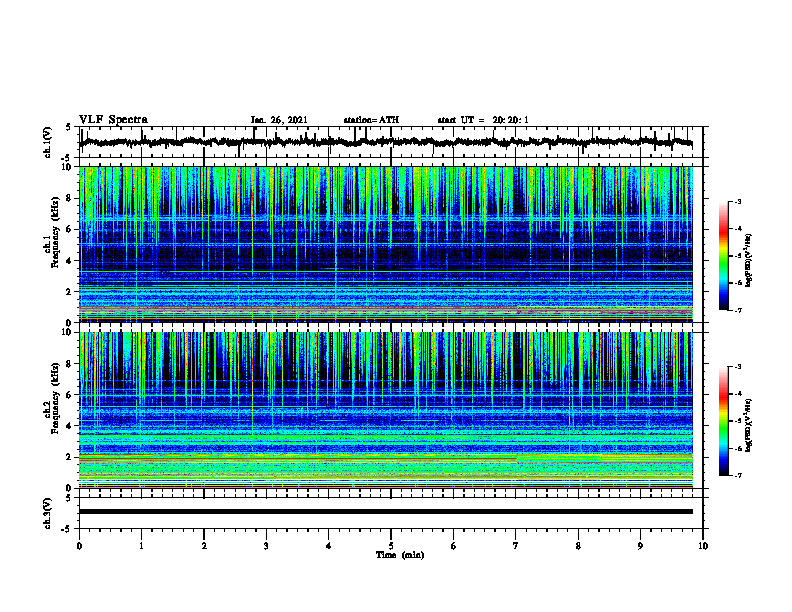
Task: Click the time axis tick label 4
Action: (328, 546)
